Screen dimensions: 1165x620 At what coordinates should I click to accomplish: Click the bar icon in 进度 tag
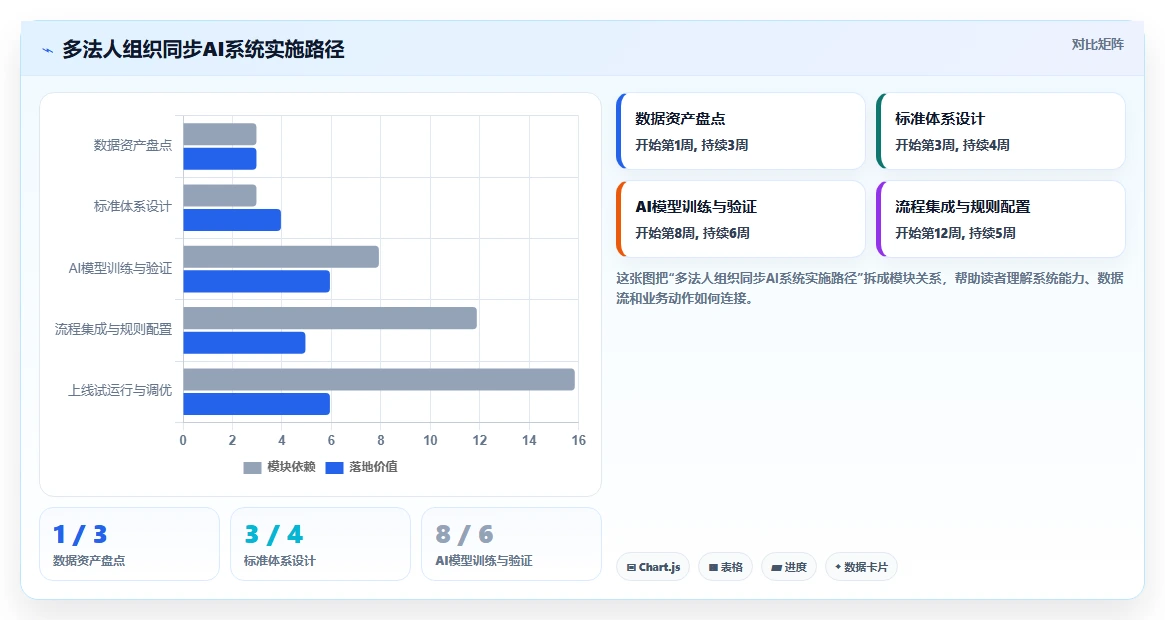(776, 568)
